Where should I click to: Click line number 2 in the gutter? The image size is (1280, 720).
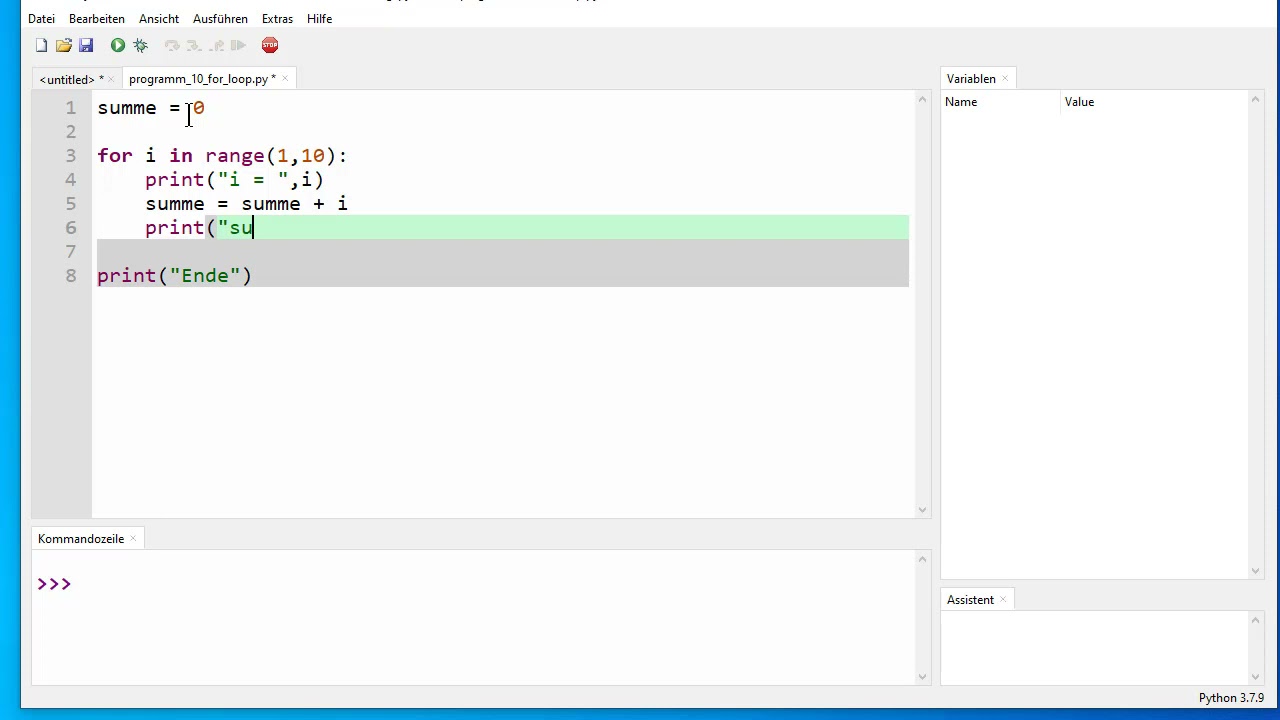tap(70, 132)
